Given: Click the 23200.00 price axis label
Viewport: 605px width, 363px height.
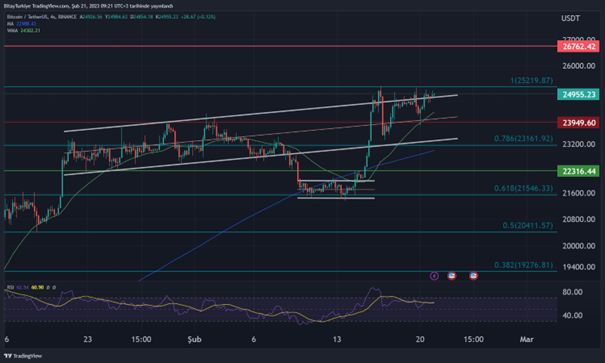Looking at the screenshot, I should [x=579, y=144].
